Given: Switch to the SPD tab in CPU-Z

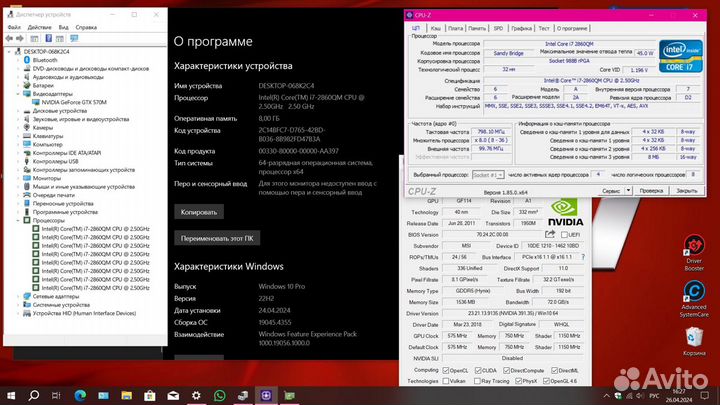Looking at the screenshot, I should [498, 28].
